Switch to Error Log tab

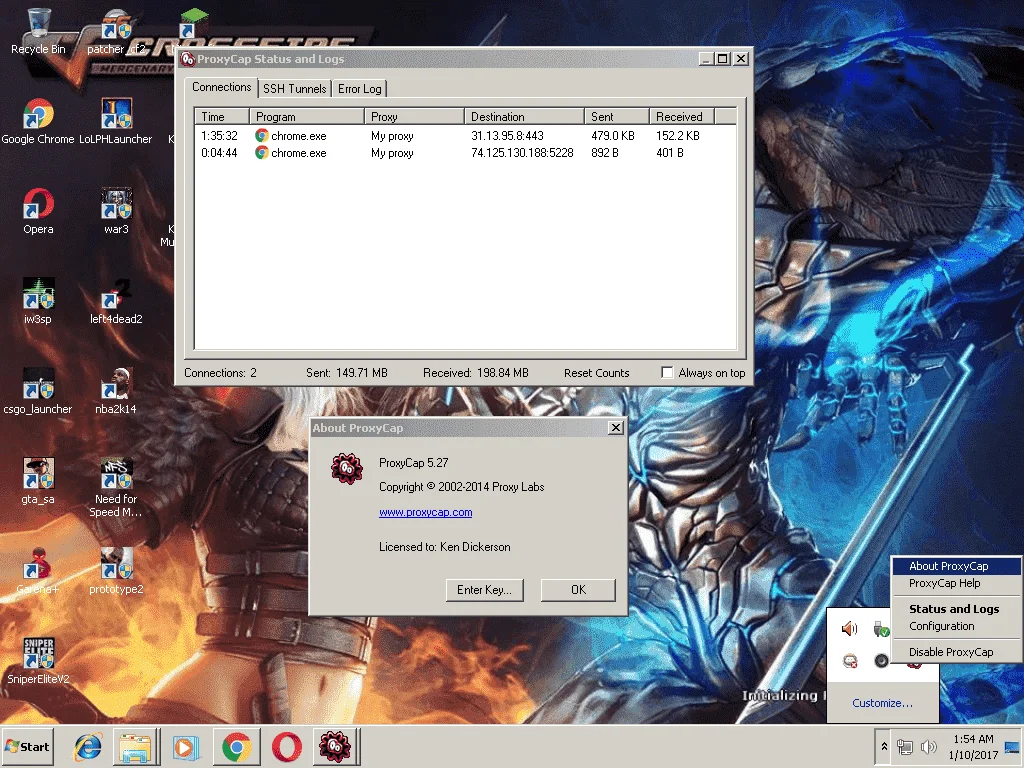point(359,89)
